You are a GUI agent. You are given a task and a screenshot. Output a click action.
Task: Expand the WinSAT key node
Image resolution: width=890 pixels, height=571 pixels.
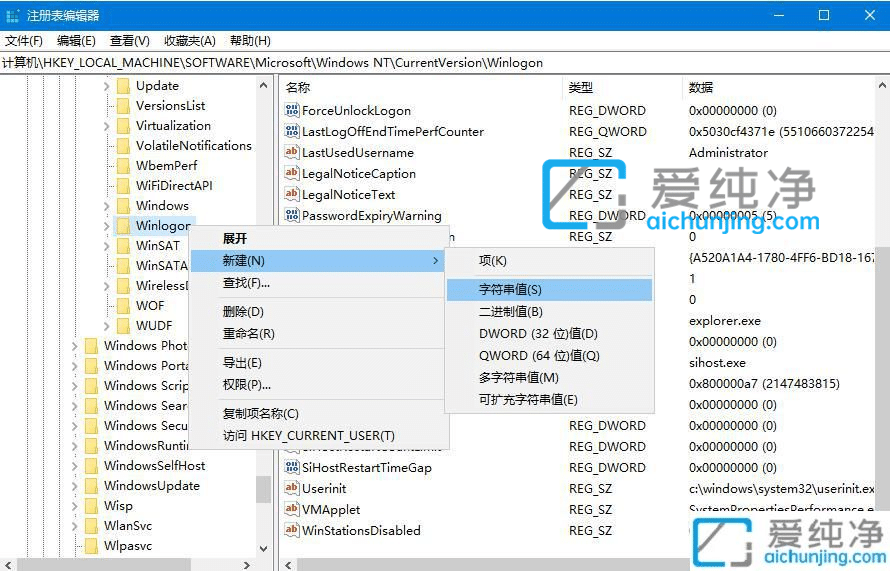(x=107, y=246)
